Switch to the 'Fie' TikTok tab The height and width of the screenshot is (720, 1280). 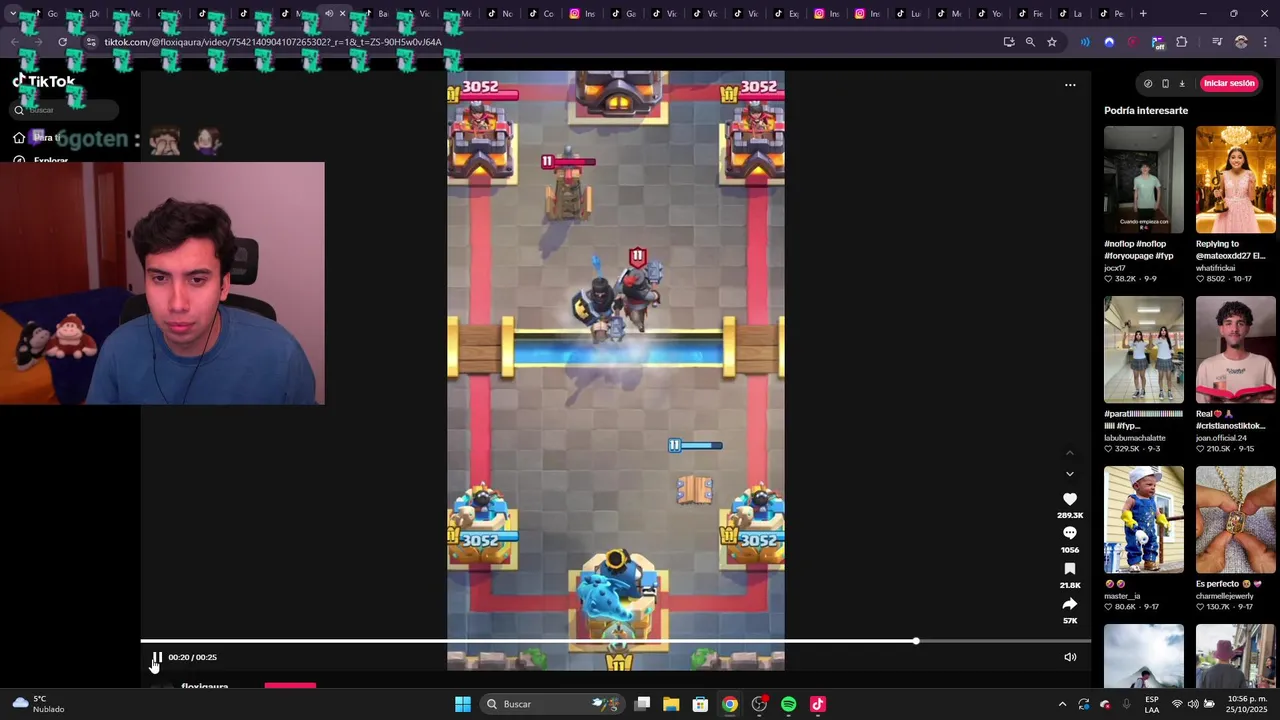pyautogui.click(x=1030, y=14)
